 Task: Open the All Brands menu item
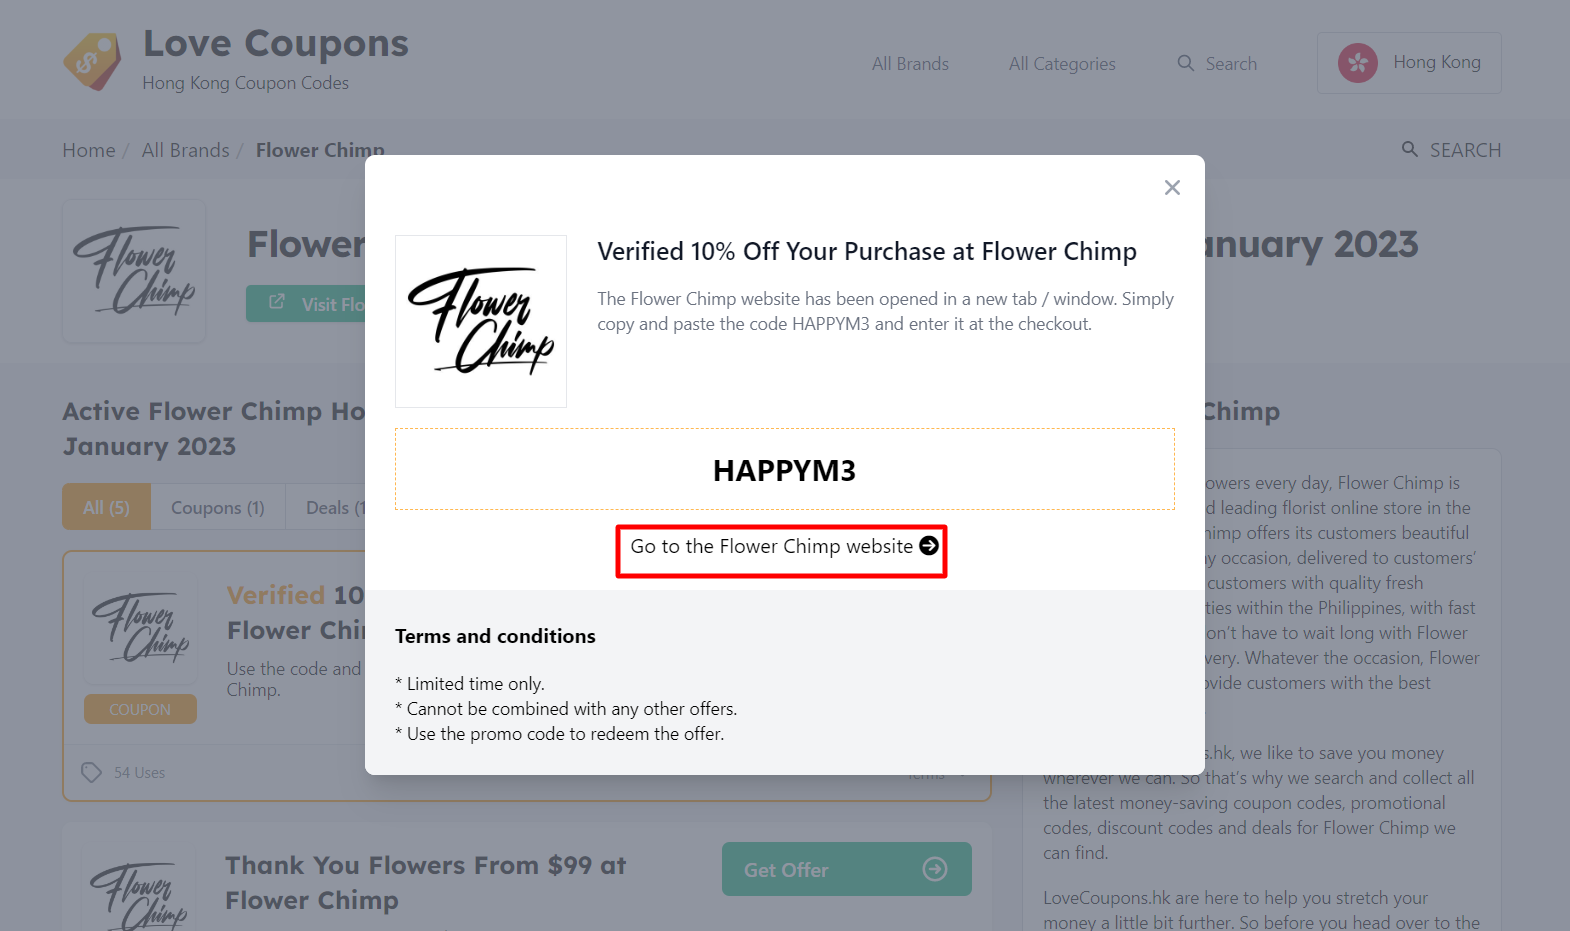click(x=909, y=63)
